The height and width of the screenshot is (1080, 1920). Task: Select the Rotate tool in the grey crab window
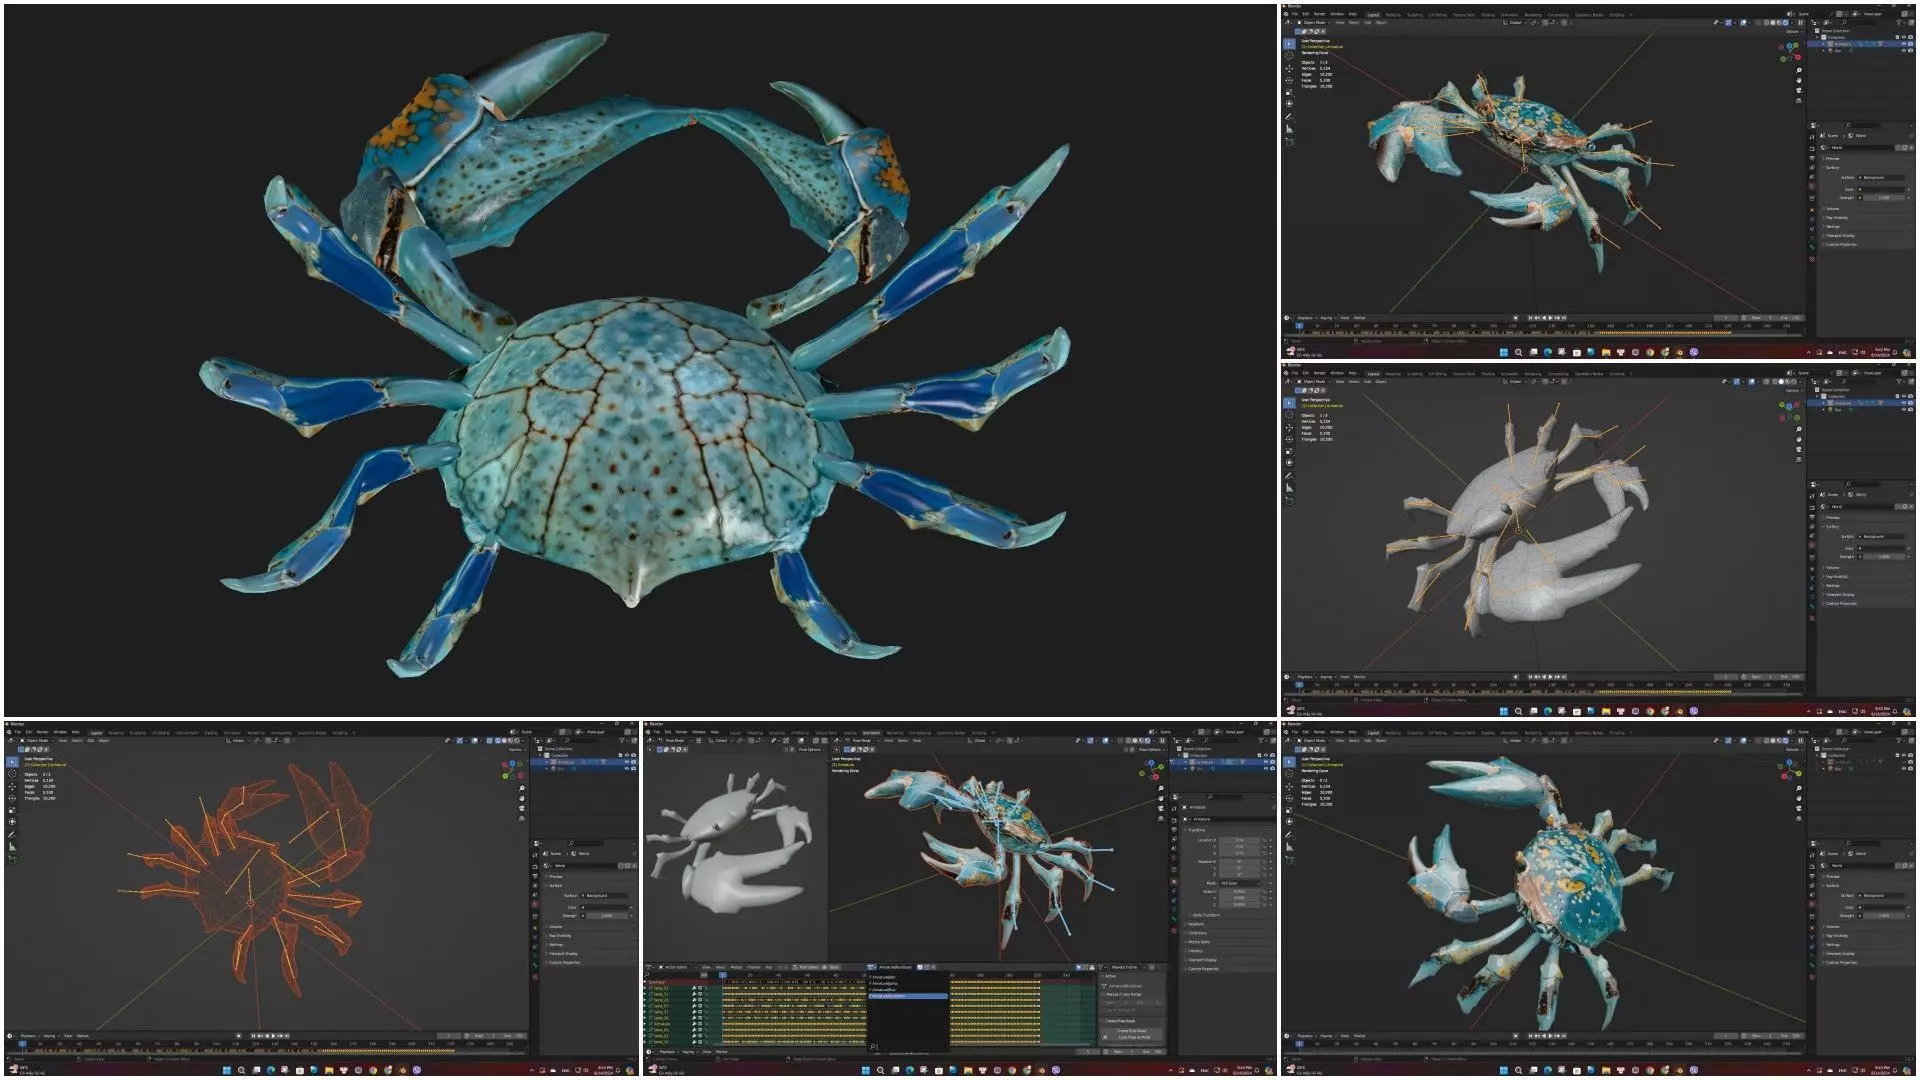[1290, 440]
